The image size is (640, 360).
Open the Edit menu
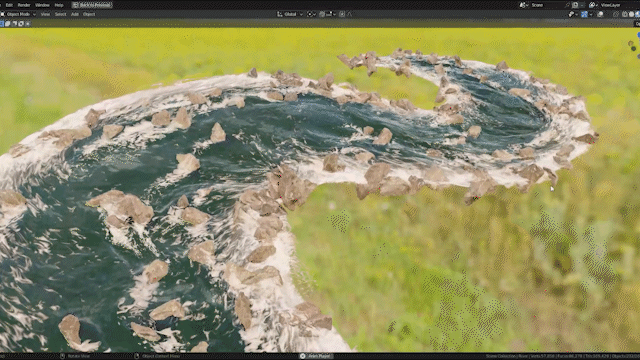tap(9, 5)
